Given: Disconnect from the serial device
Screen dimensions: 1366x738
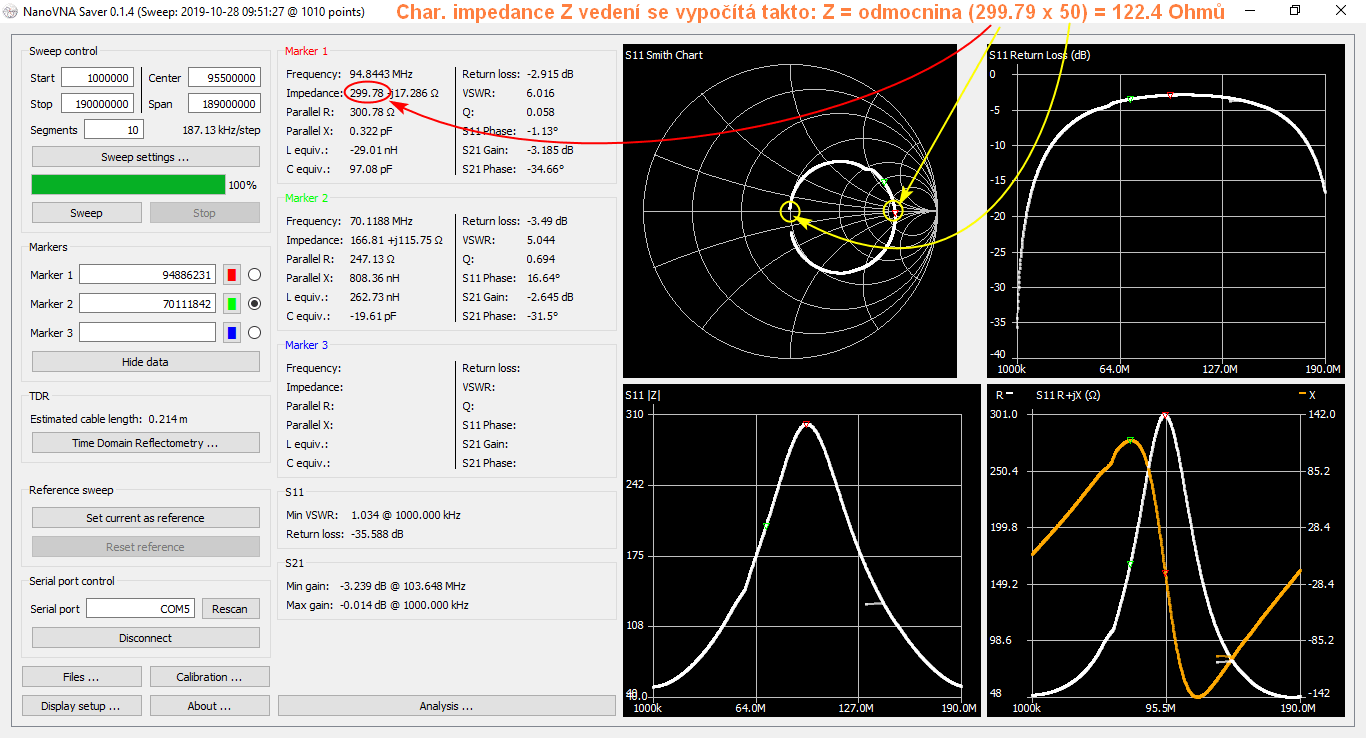Looking at the screenshot, I should [145, 638].
